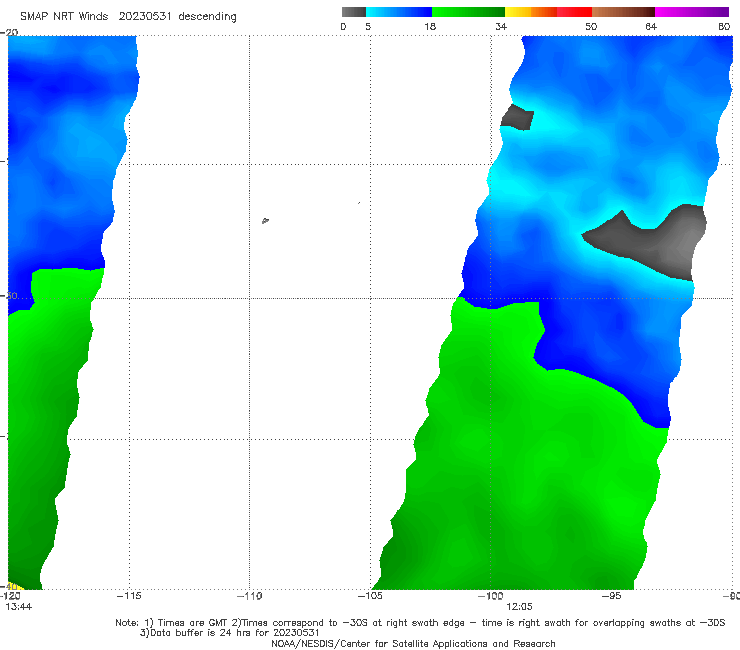Image resolution: width=740 pixels, height=650 pixels.
Task: Click the gray 0-5 segment of the color scale
Action: pyautogui.click(x=354, y=12)
